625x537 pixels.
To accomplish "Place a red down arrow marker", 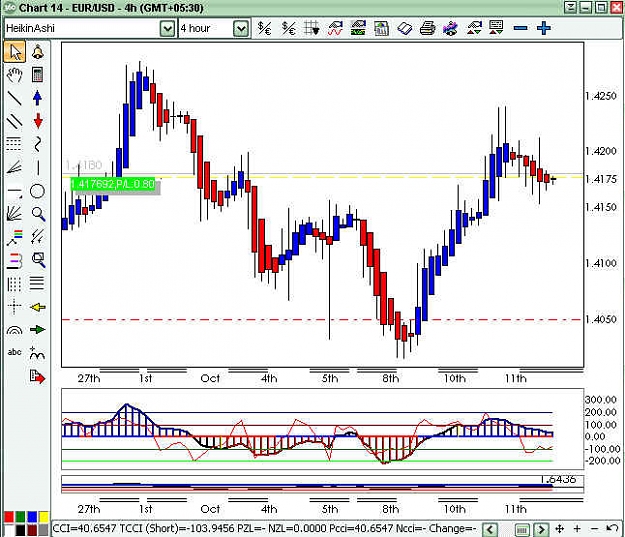I will (x=37, y=121).
